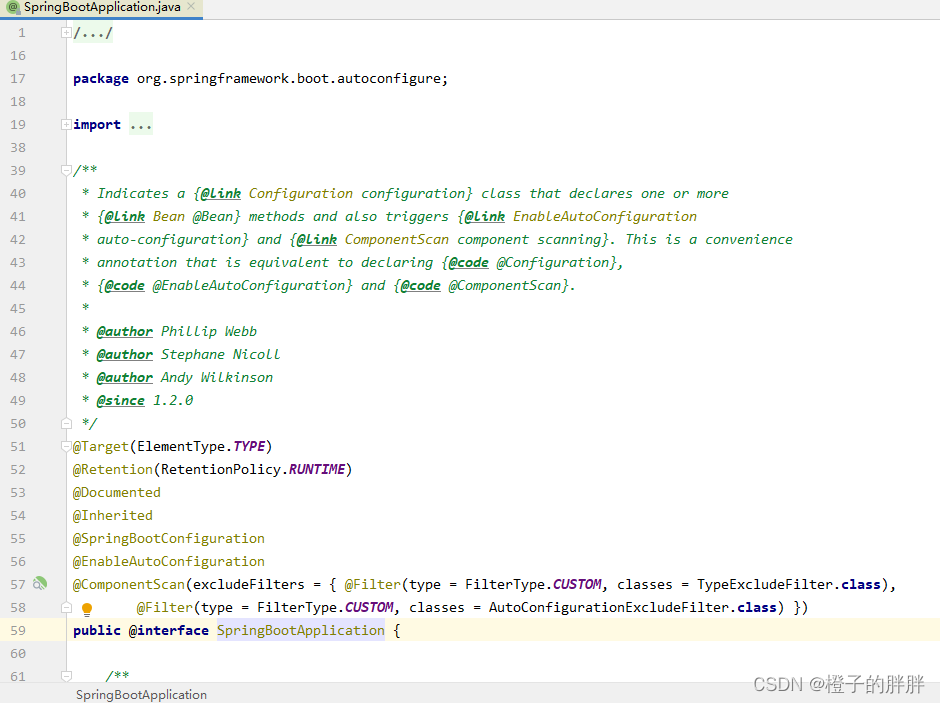Image resolution: width=940 pixels, height=703 pixels.
Task: Switch to the SpringBootApplication.java tab
Action: click(102, 7)
